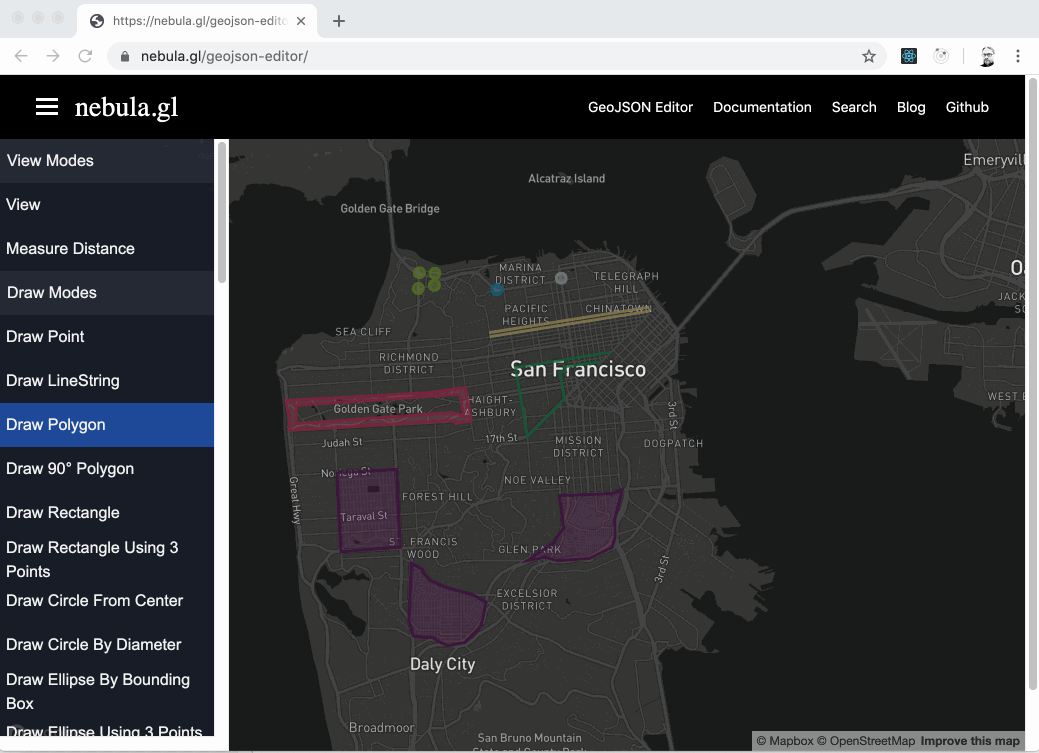
Task: Open the Chrome profile avatar
Action: pos(987,56)
